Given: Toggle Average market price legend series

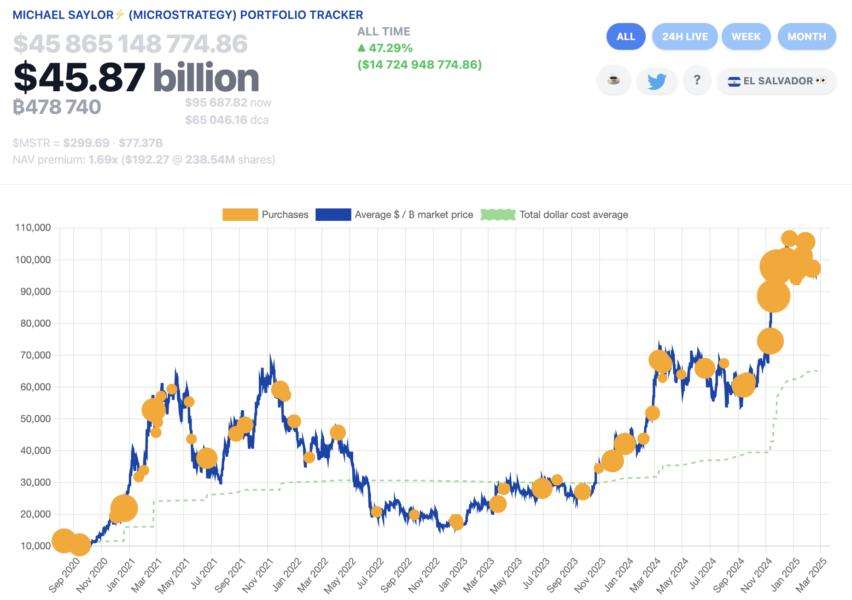Looking at the screenshot, I should (x=394, y=215).
